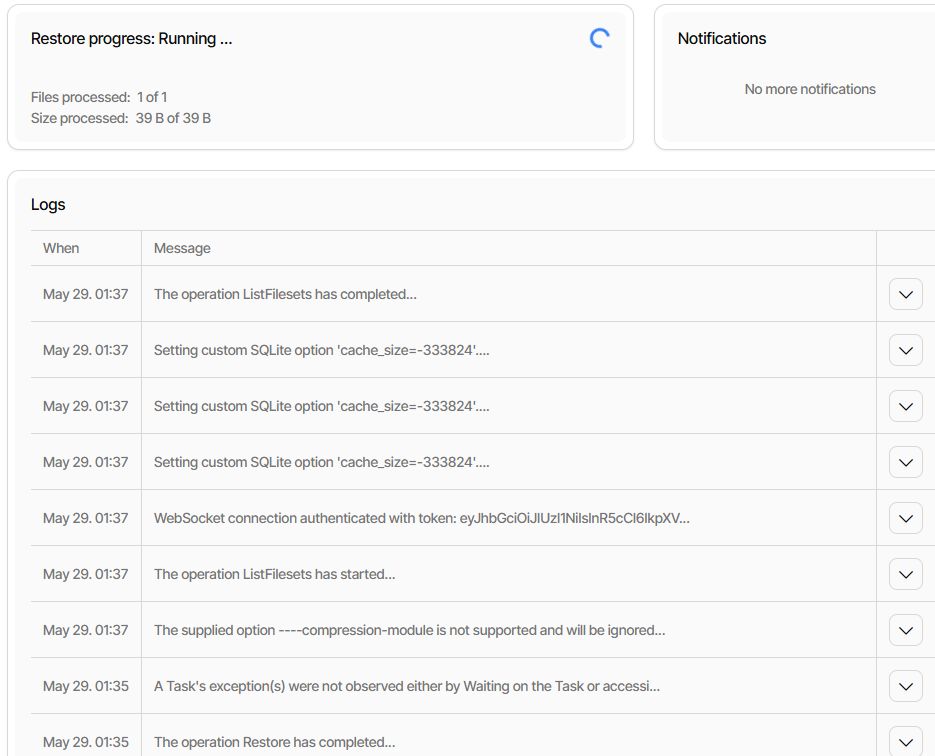Click the Task's exception(s) not observed message
Viewport: 935px width, 756px height.
407,686
